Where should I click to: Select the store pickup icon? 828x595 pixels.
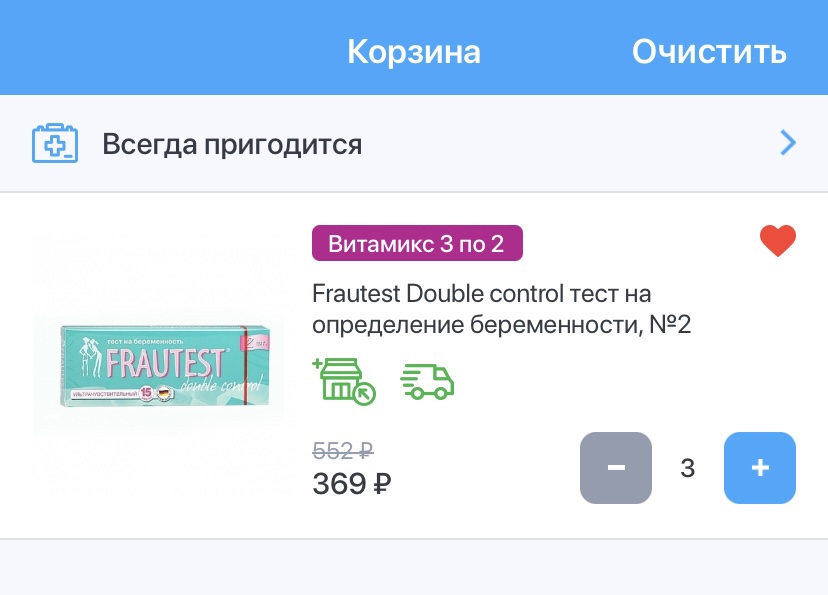point(344,381)
